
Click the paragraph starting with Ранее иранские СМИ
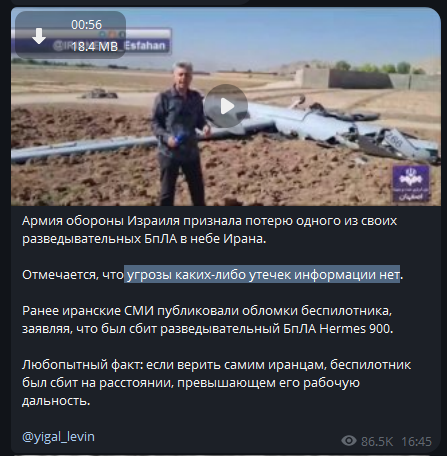click(x=208, y=319)
